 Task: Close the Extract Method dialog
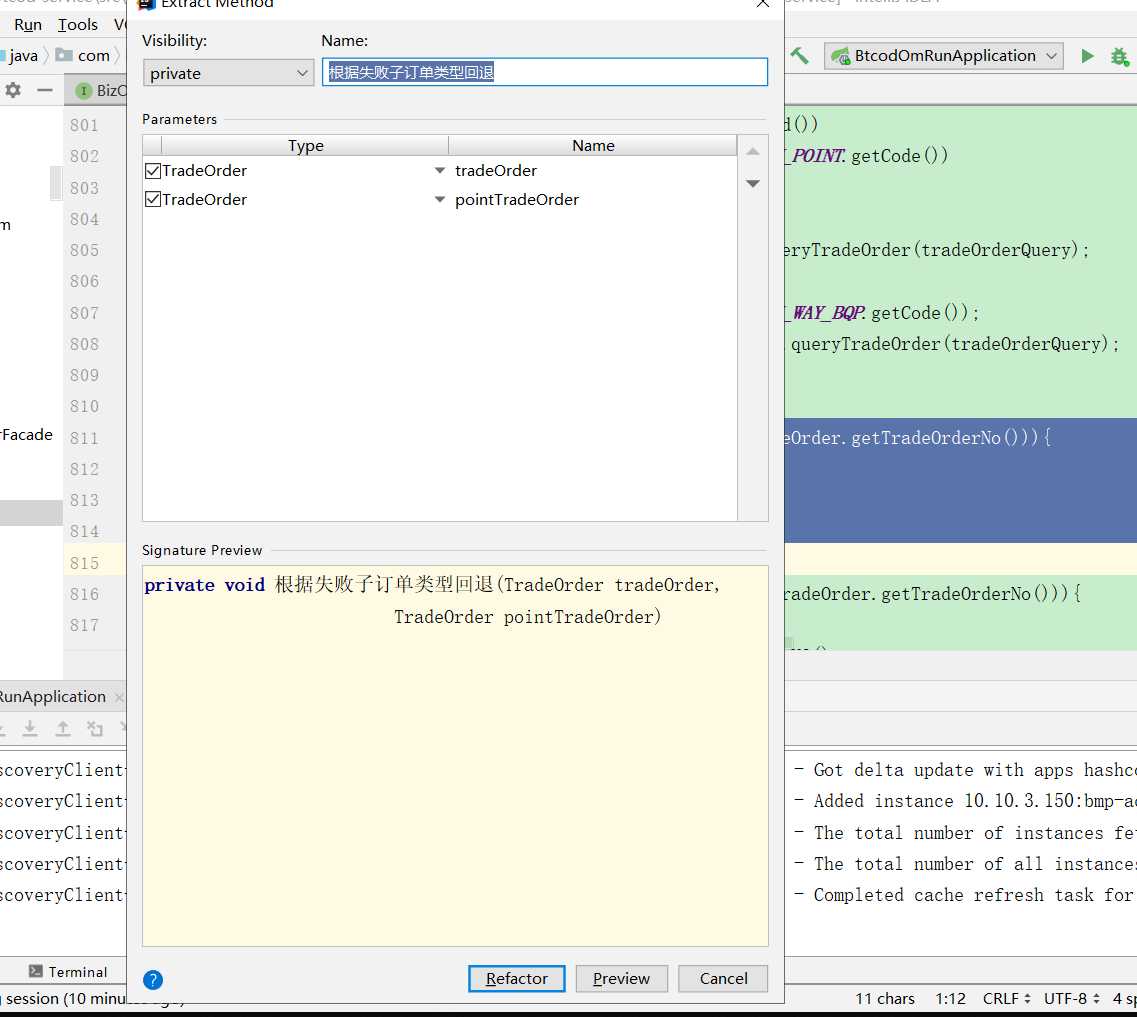(x=762, y=4)
